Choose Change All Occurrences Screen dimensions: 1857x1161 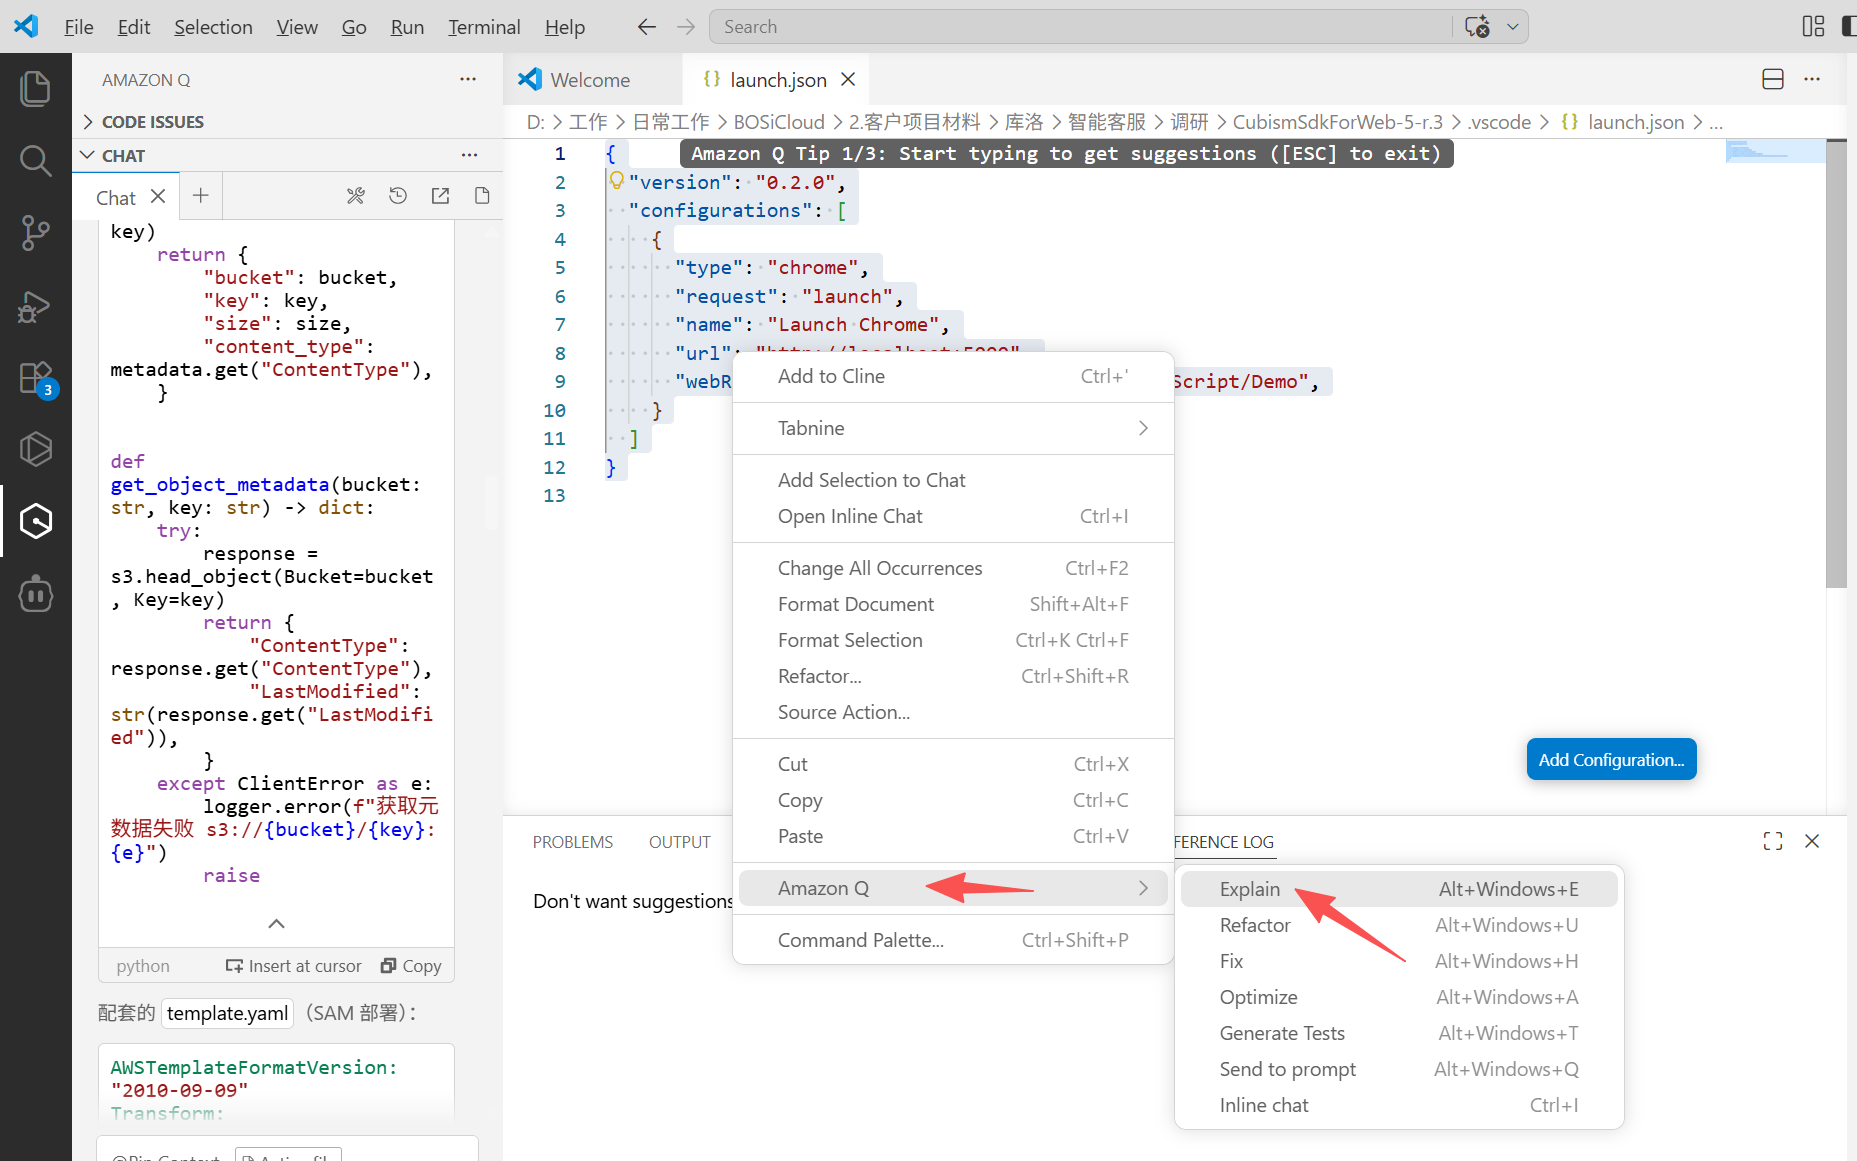pyautogui.click(x=953, y=568)
